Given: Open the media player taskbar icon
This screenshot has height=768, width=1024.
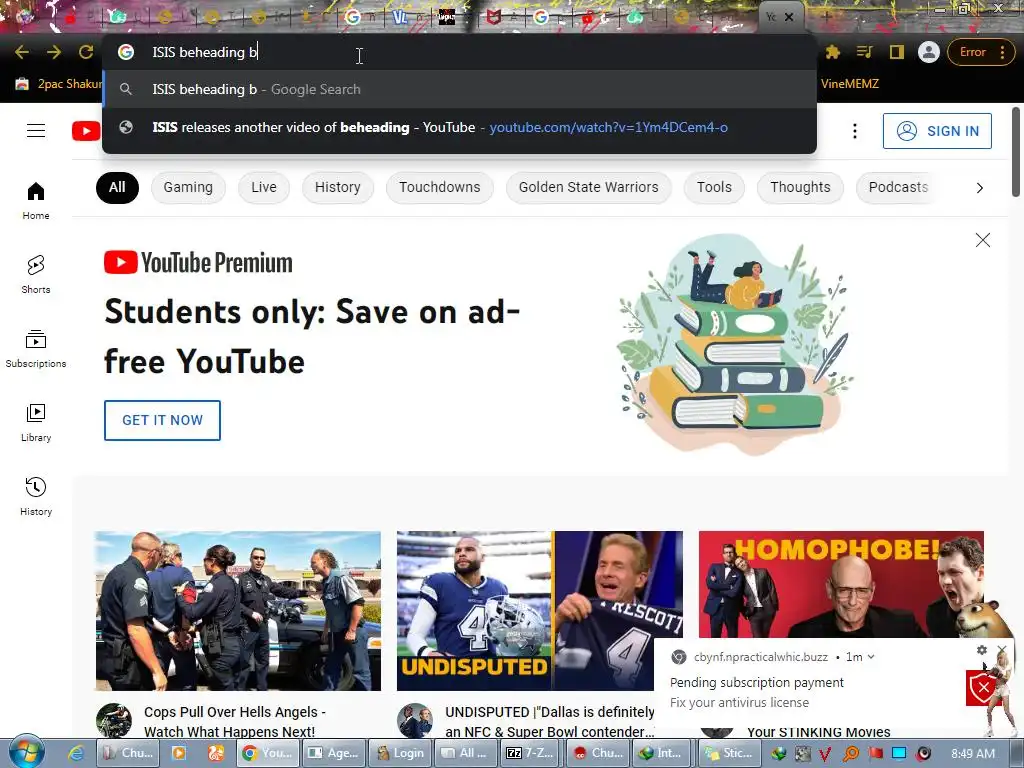Looking at the screenshot, I should [x=178, y=753].
